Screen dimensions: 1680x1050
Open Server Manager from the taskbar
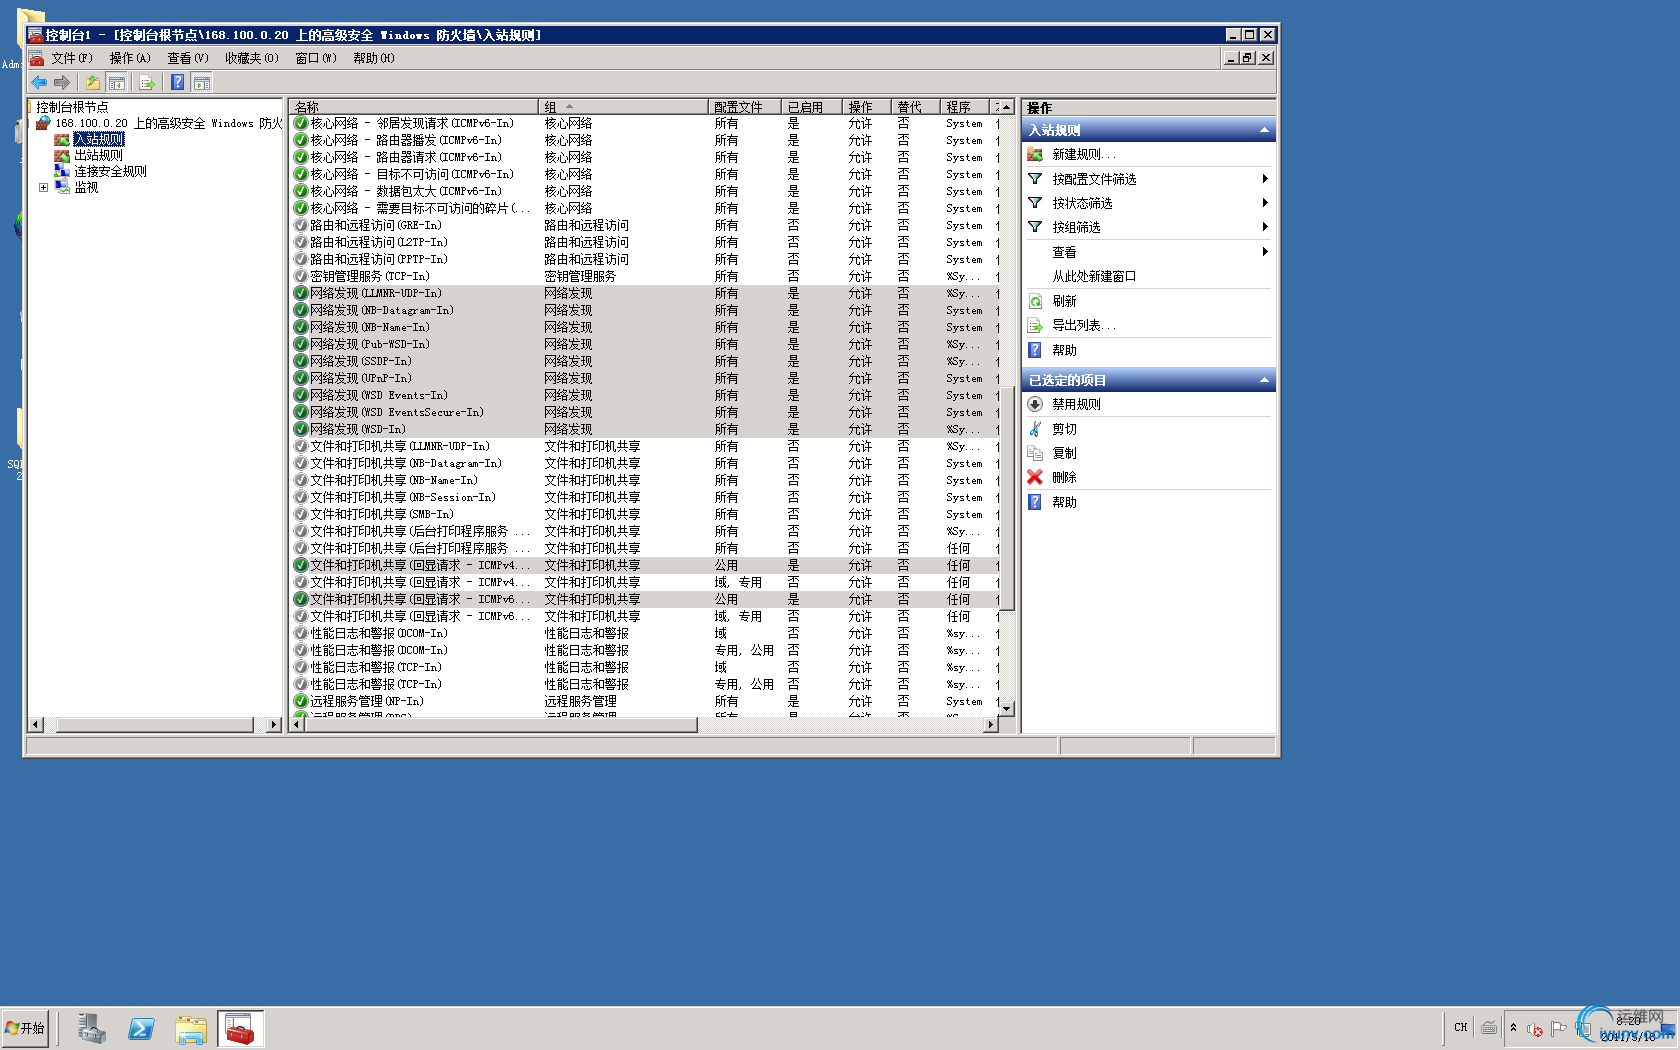(x=92, y=1028)
